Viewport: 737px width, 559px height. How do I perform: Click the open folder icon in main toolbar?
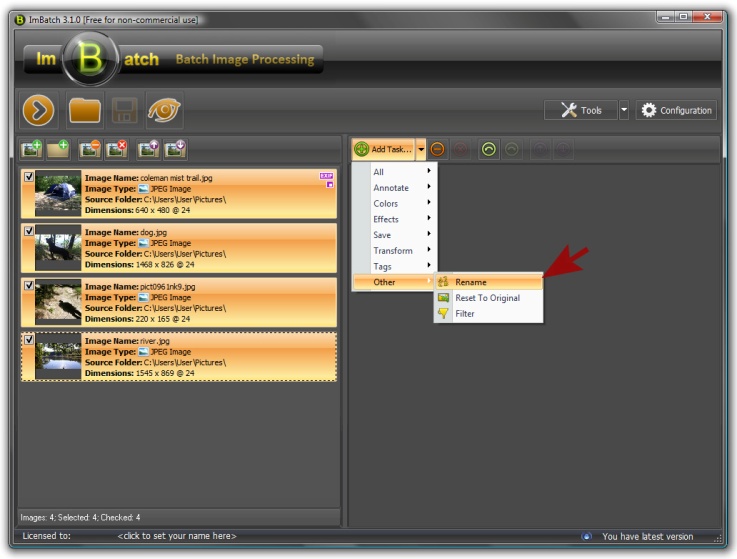coord(82,110)
